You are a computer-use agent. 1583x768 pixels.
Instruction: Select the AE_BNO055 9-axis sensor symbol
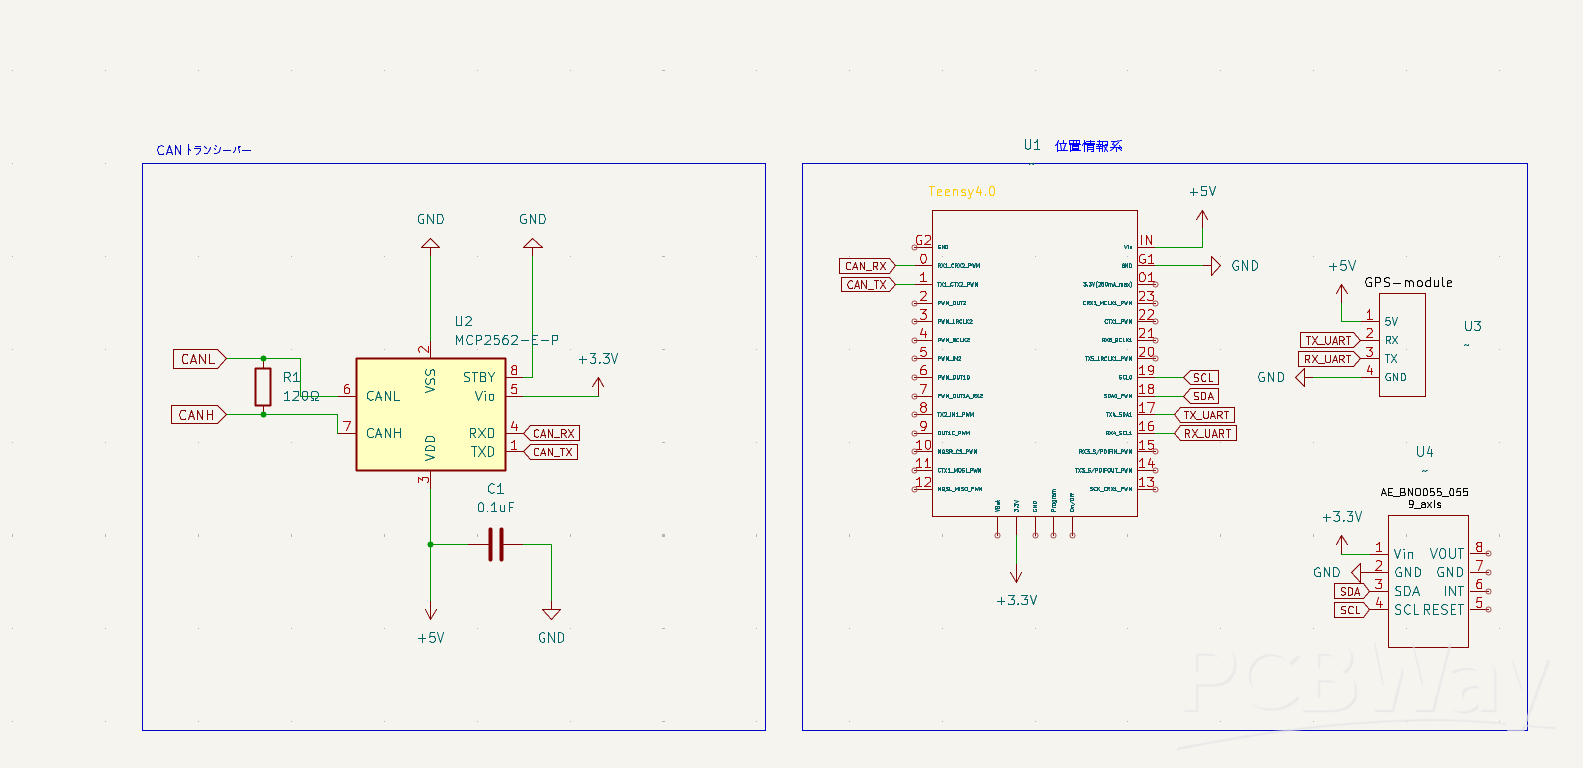(1428, 581)
